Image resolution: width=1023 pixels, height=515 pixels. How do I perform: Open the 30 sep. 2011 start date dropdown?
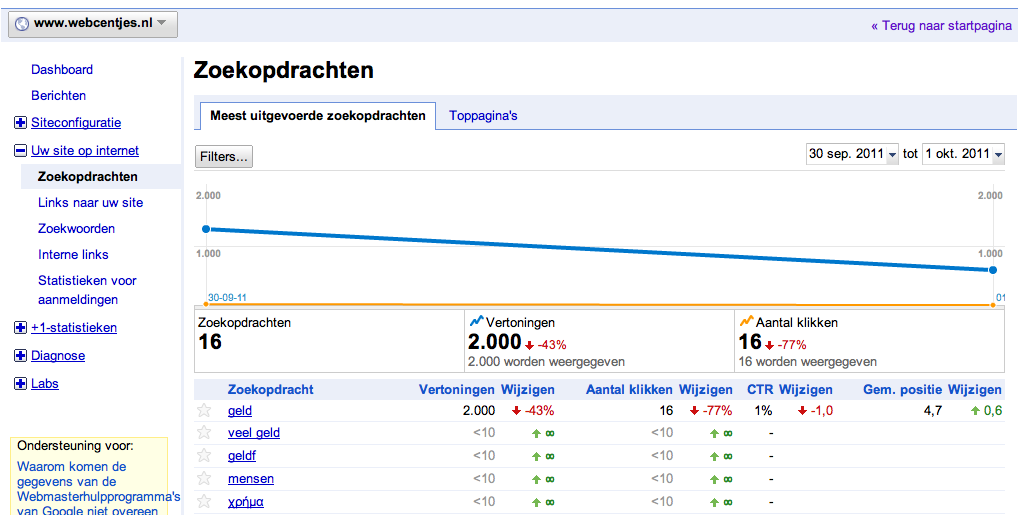(852, 154)
